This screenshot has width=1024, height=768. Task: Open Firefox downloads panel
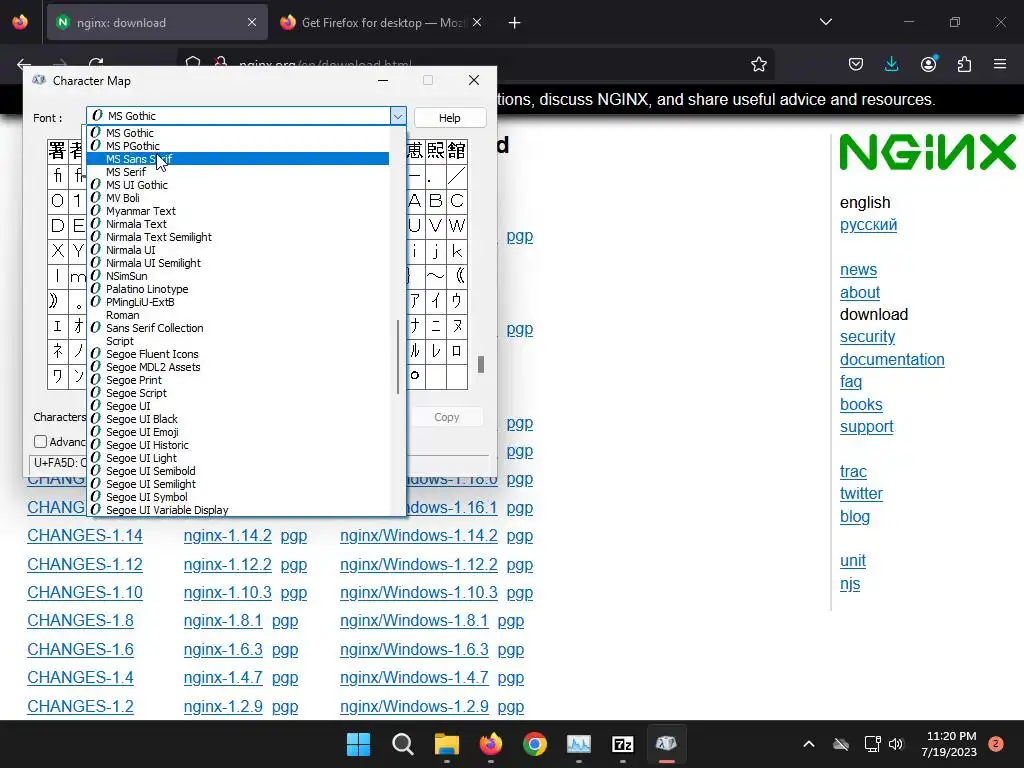891,64
